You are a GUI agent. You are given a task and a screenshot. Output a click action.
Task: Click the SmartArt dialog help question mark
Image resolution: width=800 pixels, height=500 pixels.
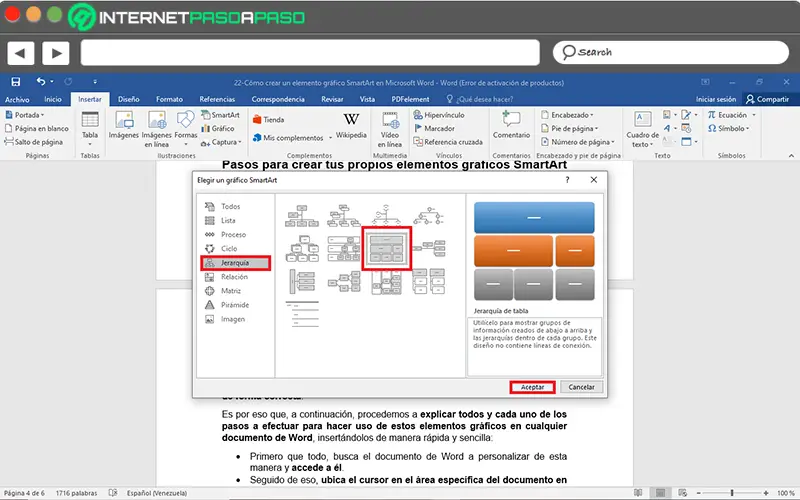pyautogui.click(x=567, y=180)
